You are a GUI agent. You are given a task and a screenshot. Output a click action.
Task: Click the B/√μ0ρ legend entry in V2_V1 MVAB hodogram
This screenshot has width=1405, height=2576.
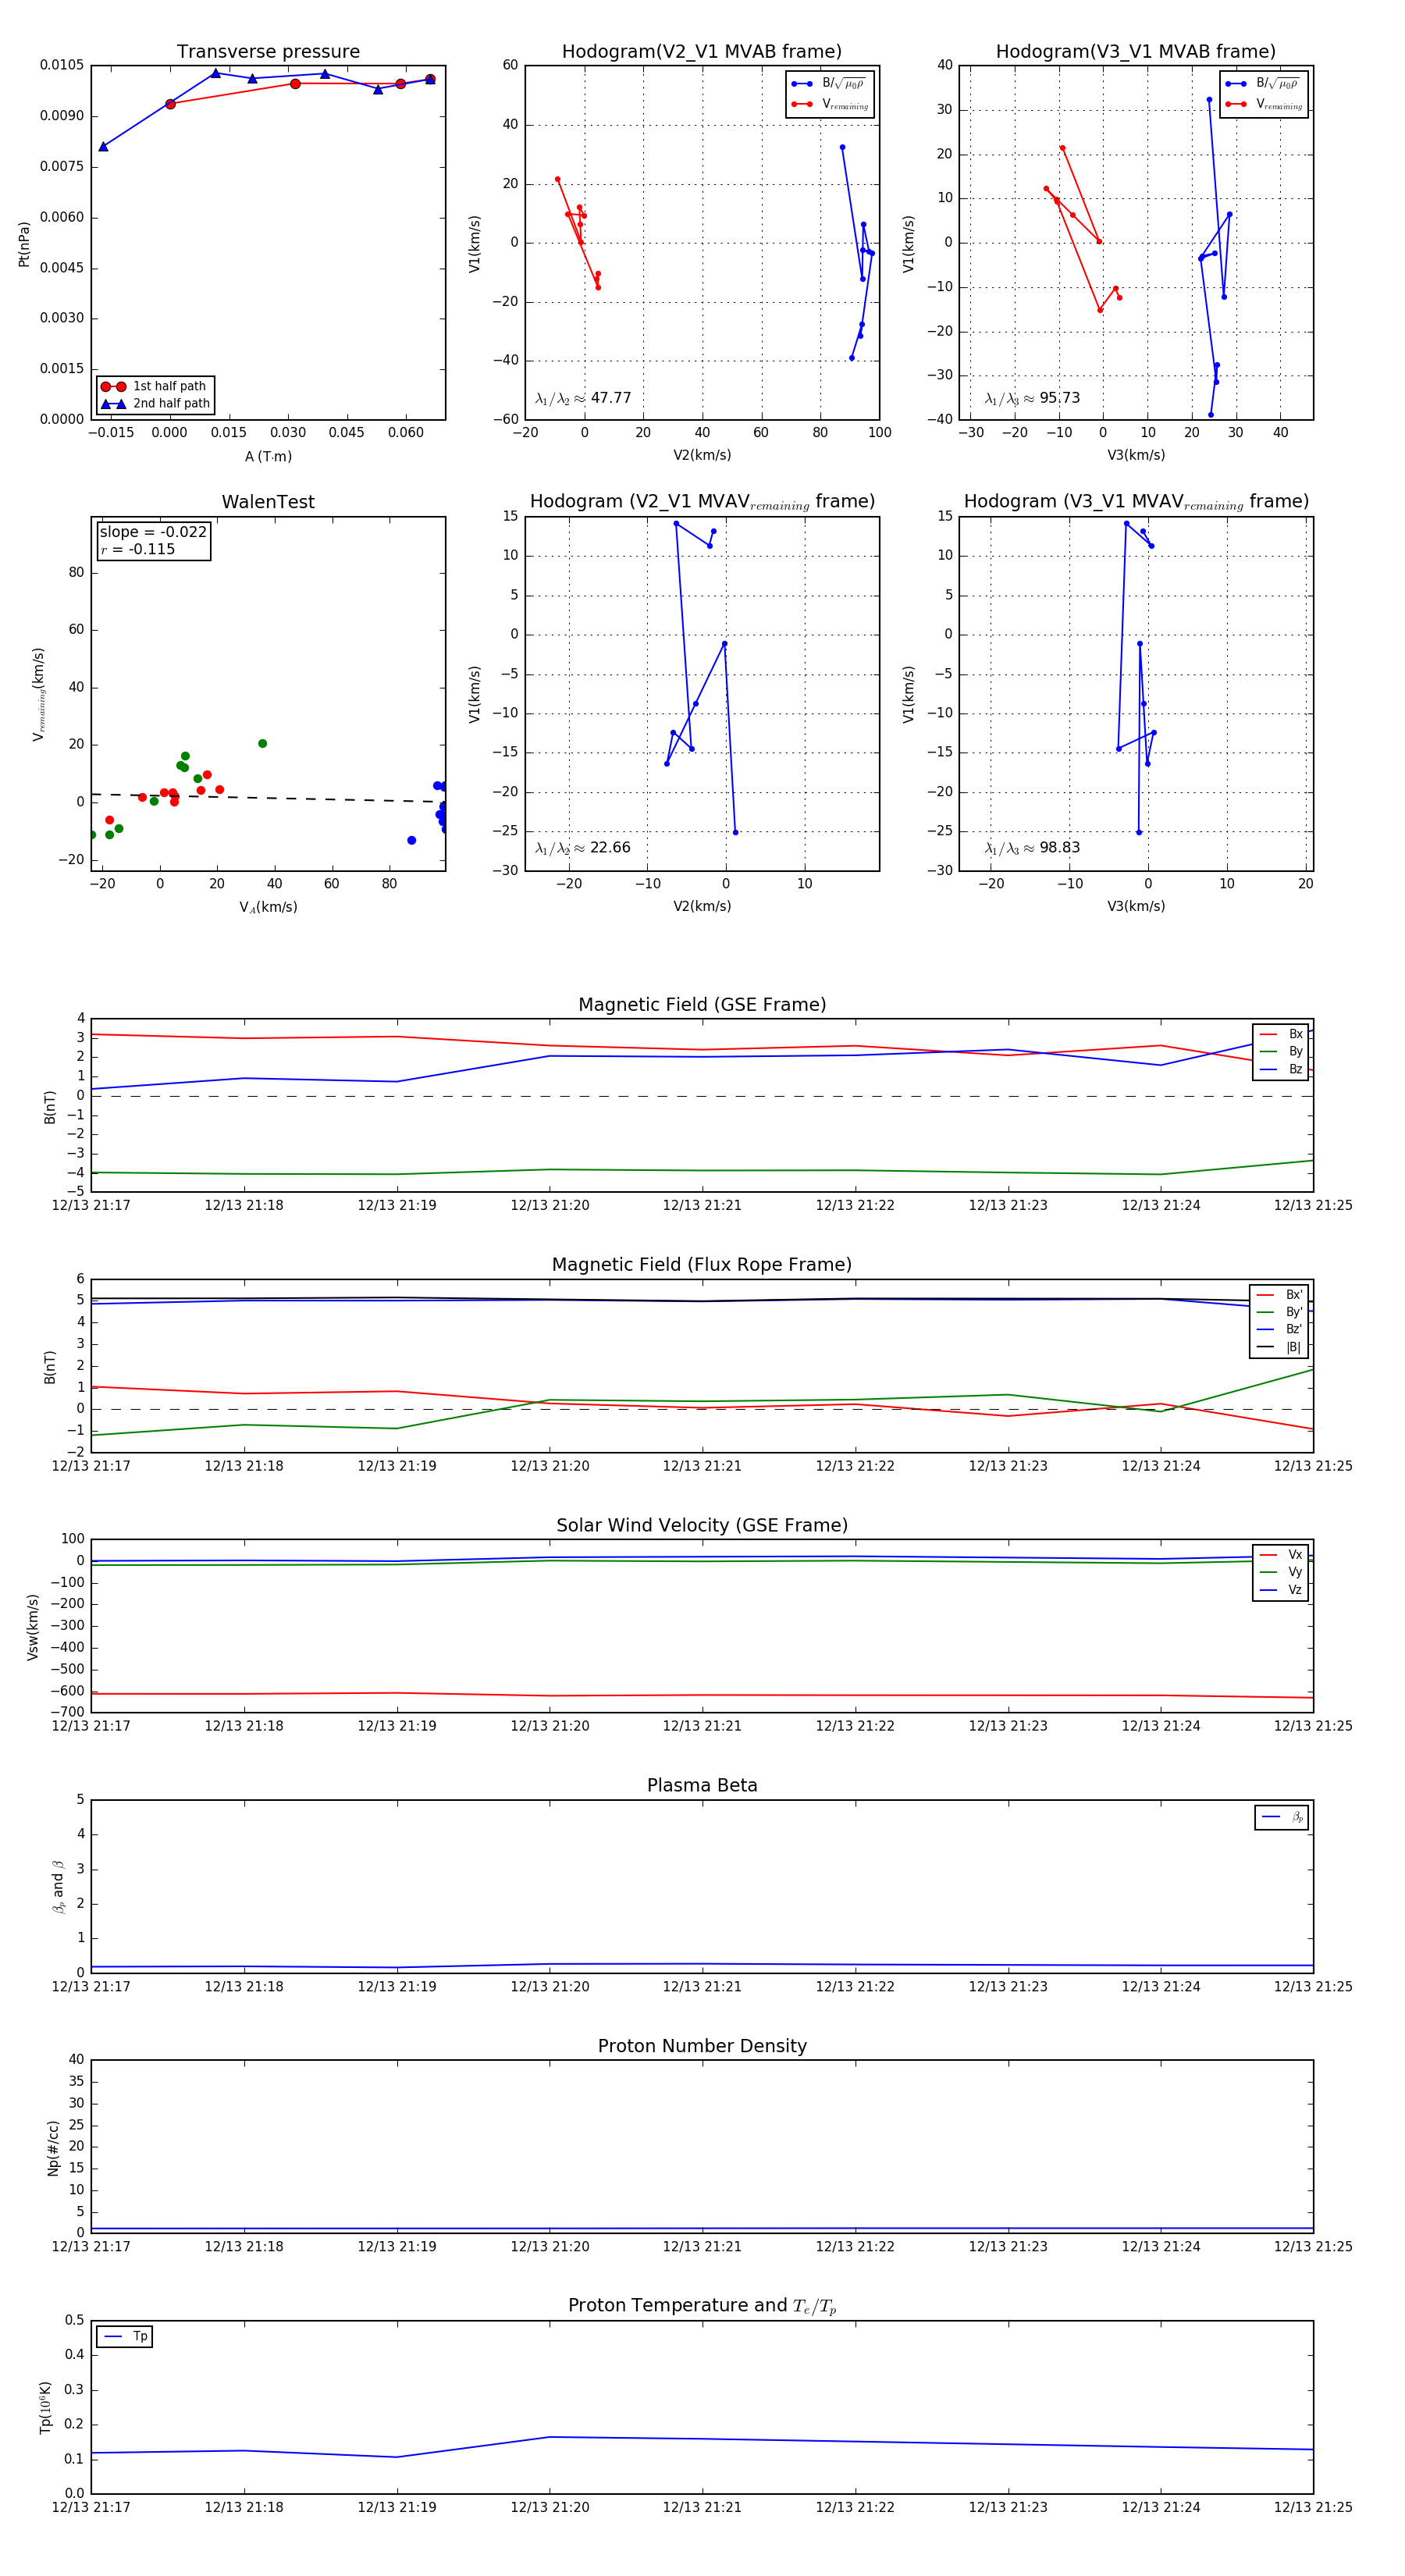[x=829, y=84]
